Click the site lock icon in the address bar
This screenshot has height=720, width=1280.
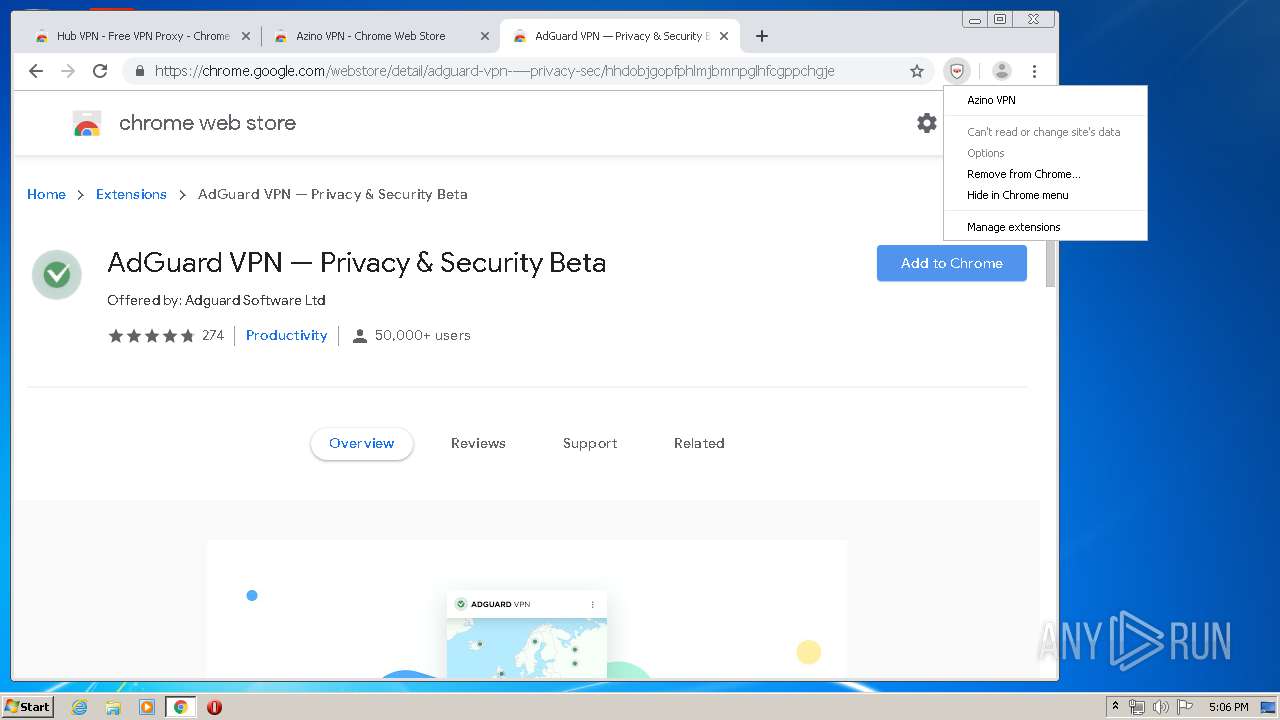tap(140, 71)
